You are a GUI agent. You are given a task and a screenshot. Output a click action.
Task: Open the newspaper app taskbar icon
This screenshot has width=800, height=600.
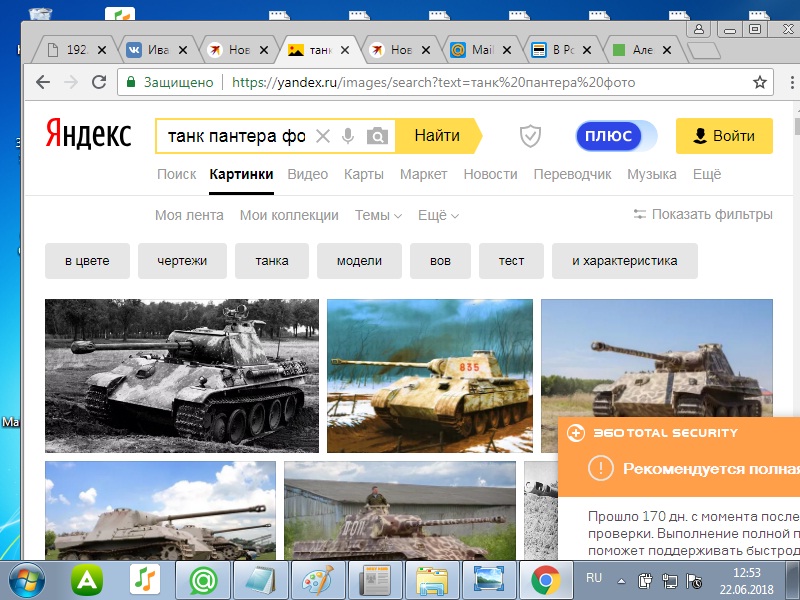click(x=375, y=580)
